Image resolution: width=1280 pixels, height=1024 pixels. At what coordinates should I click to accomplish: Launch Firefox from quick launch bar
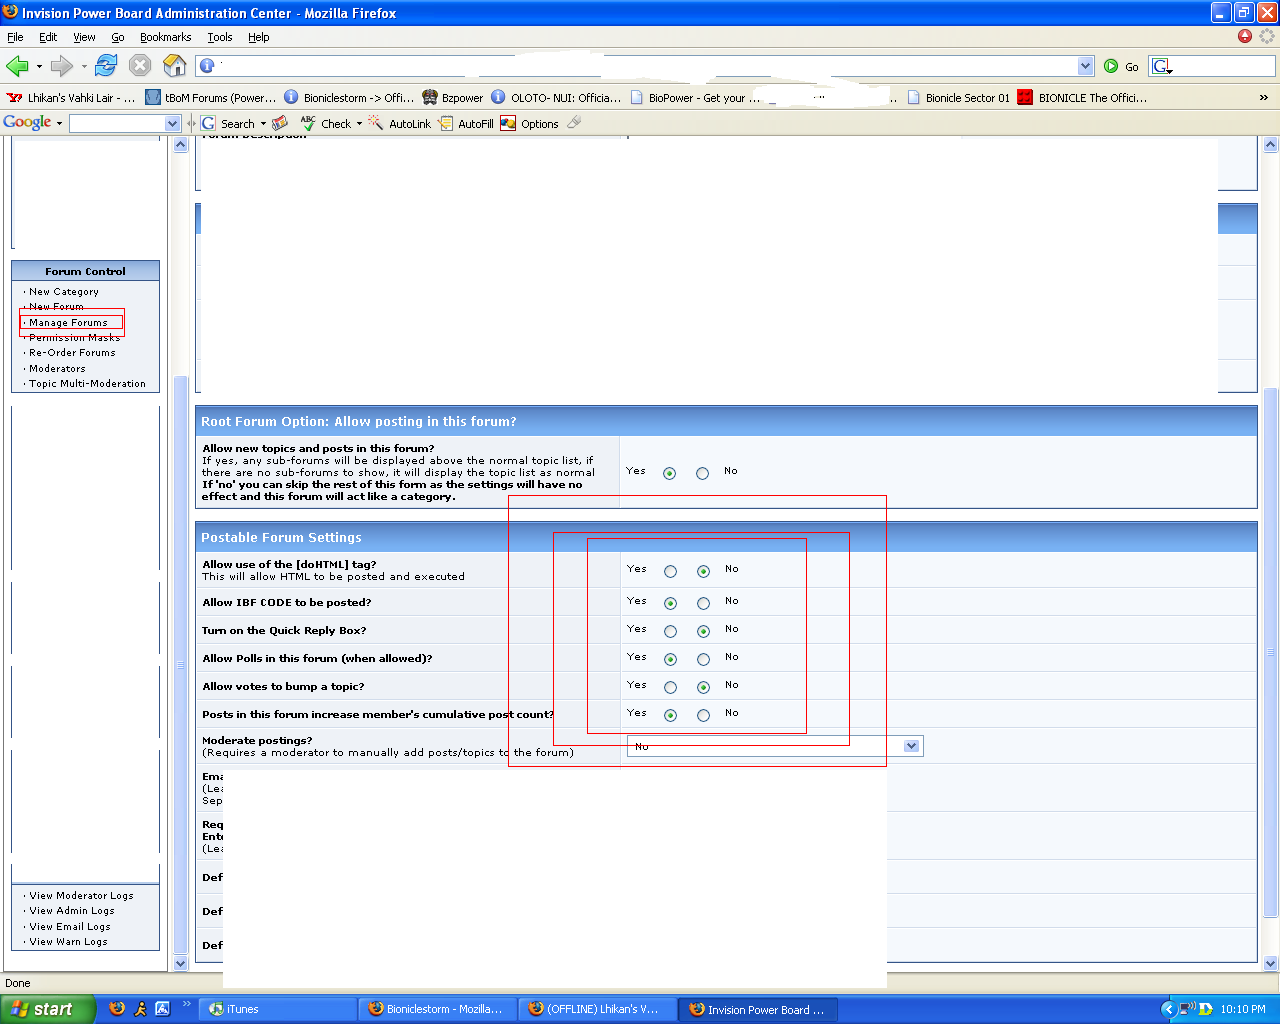pyautogui.click(x=117, y=1009)
